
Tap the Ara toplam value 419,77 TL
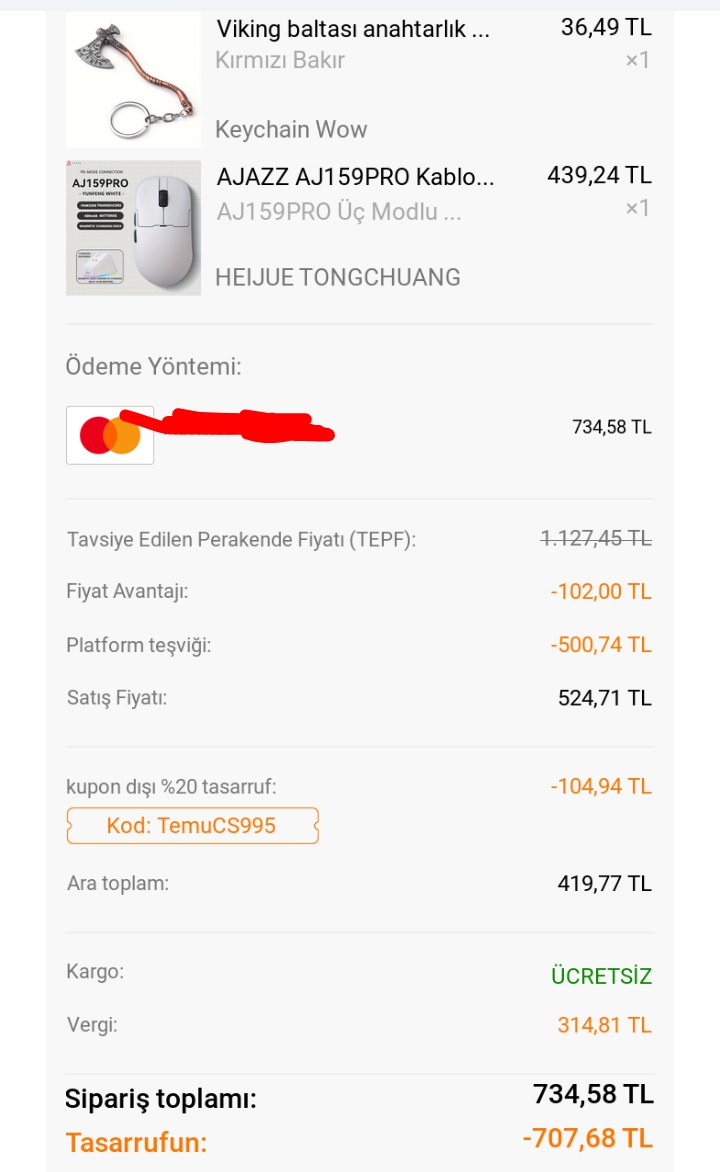click(x=604, y=883)
